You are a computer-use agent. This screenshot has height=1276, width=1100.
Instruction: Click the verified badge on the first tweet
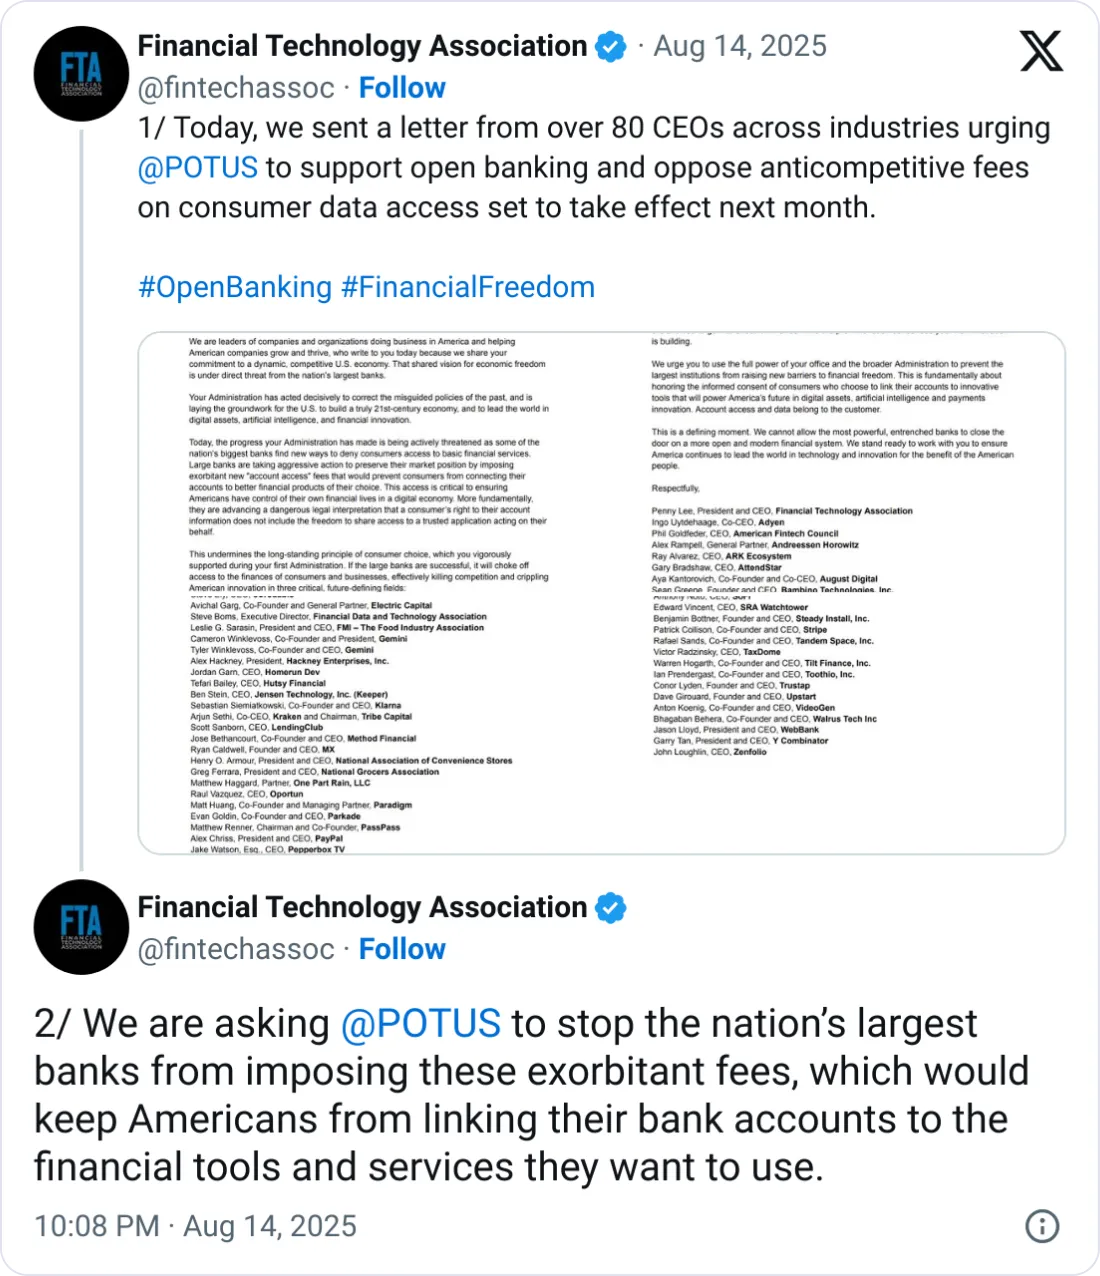611,47
